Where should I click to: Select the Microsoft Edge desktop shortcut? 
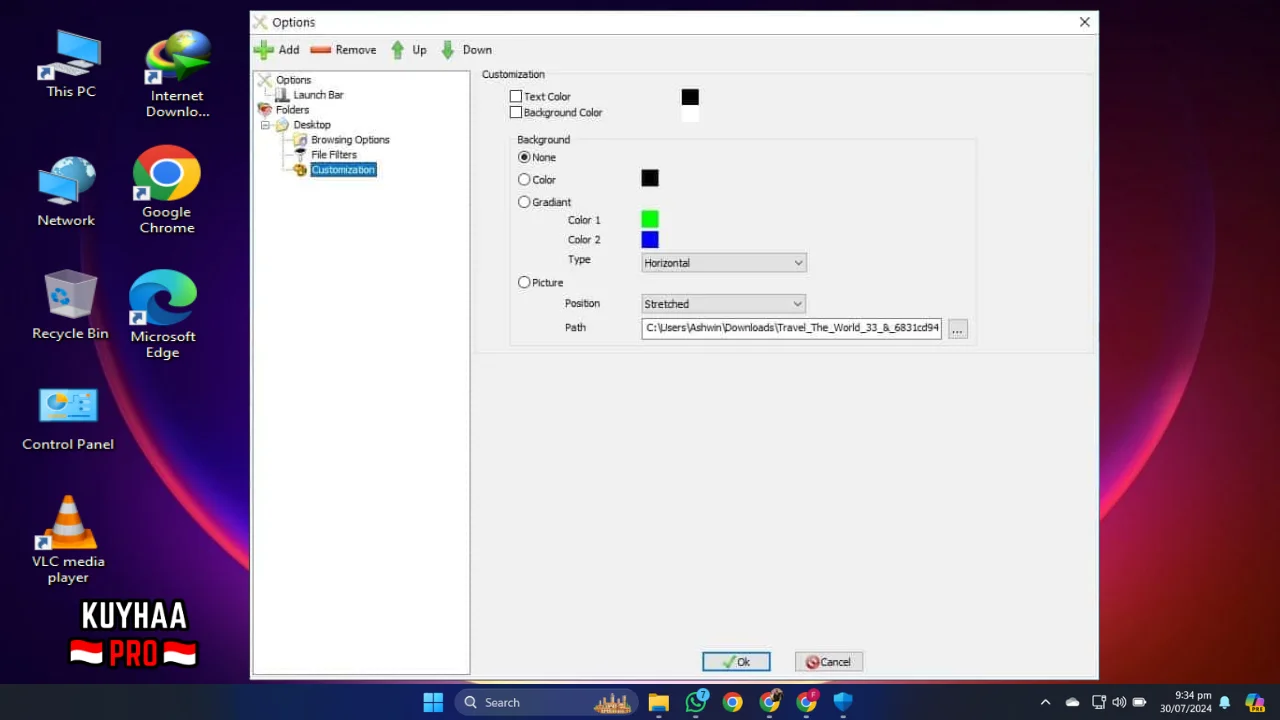pos(162,314)
